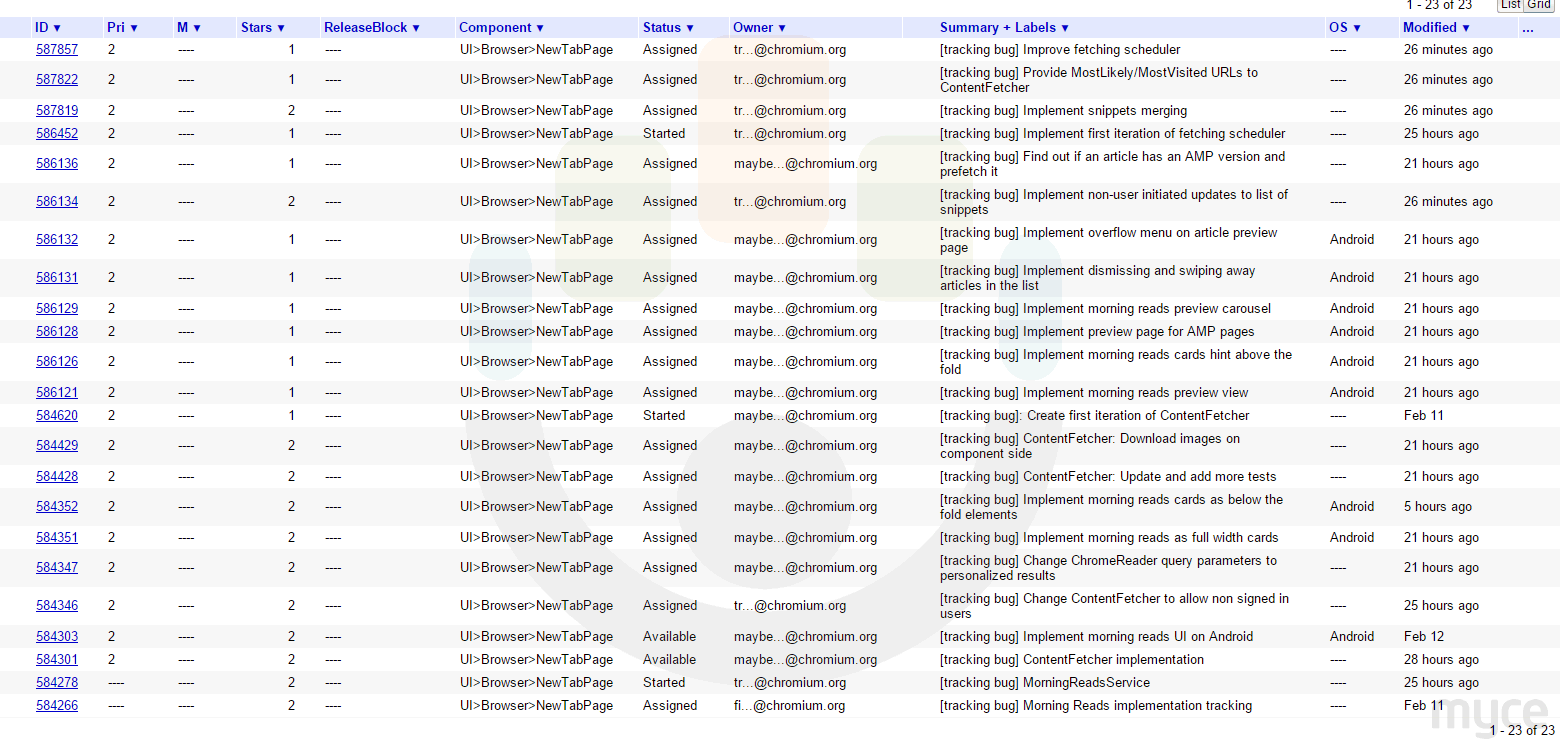
Task: Click summary 'MorningReadsService'
Action: (1086, 683)
